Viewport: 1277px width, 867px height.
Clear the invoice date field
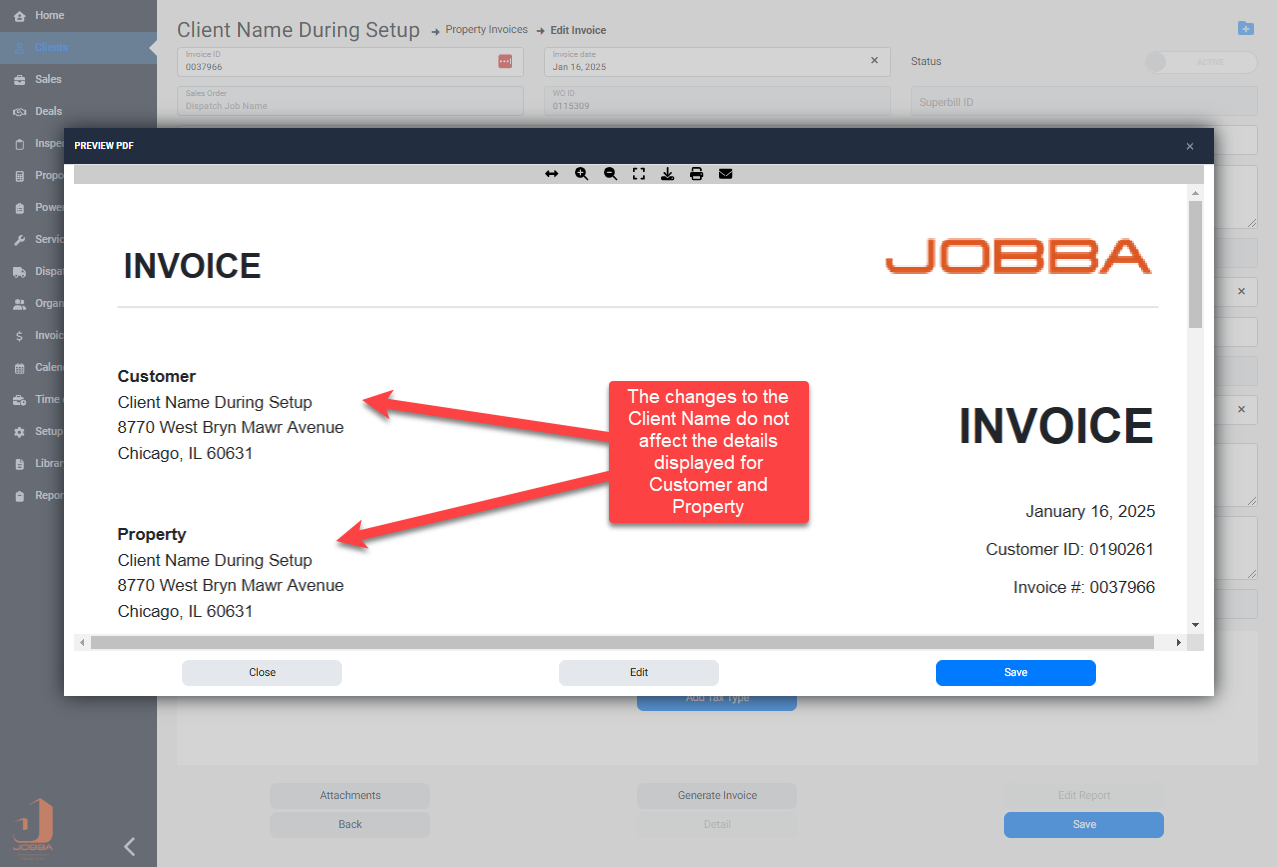(874, 61)
